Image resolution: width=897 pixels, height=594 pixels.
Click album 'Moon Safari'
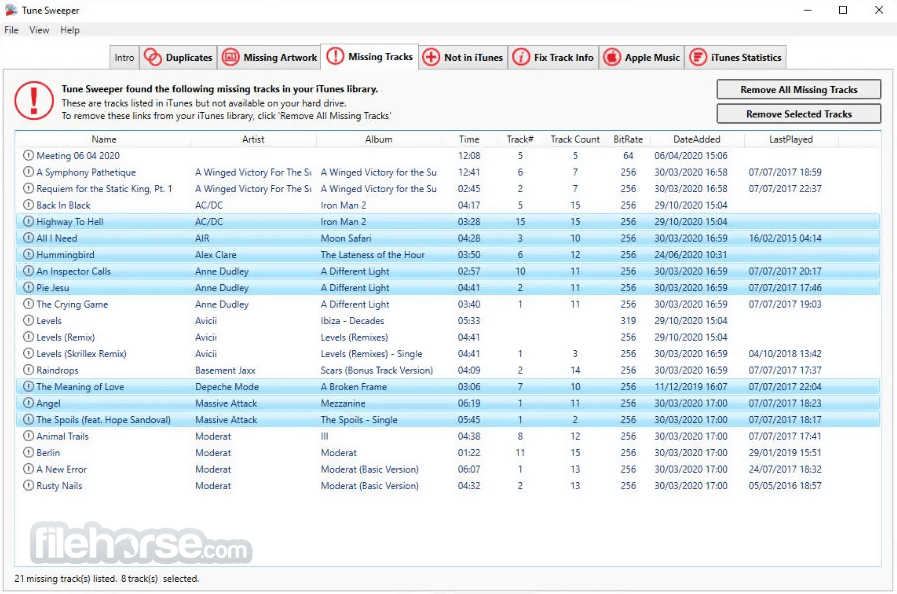pos(346,238)
